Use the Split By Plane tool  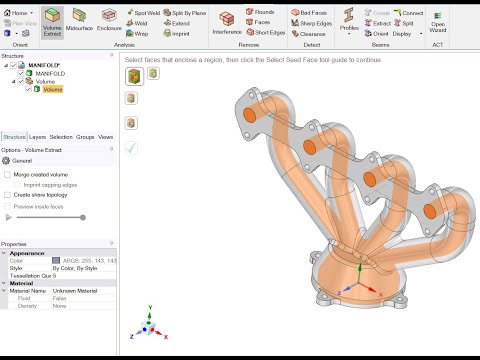coord(185,13)
